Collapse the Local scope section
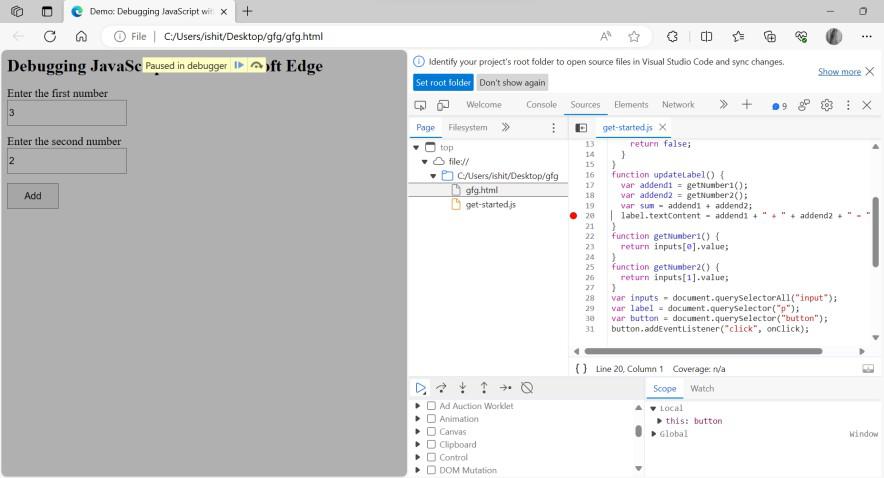This screenshot has height=478, width=884. click(653, 409)
